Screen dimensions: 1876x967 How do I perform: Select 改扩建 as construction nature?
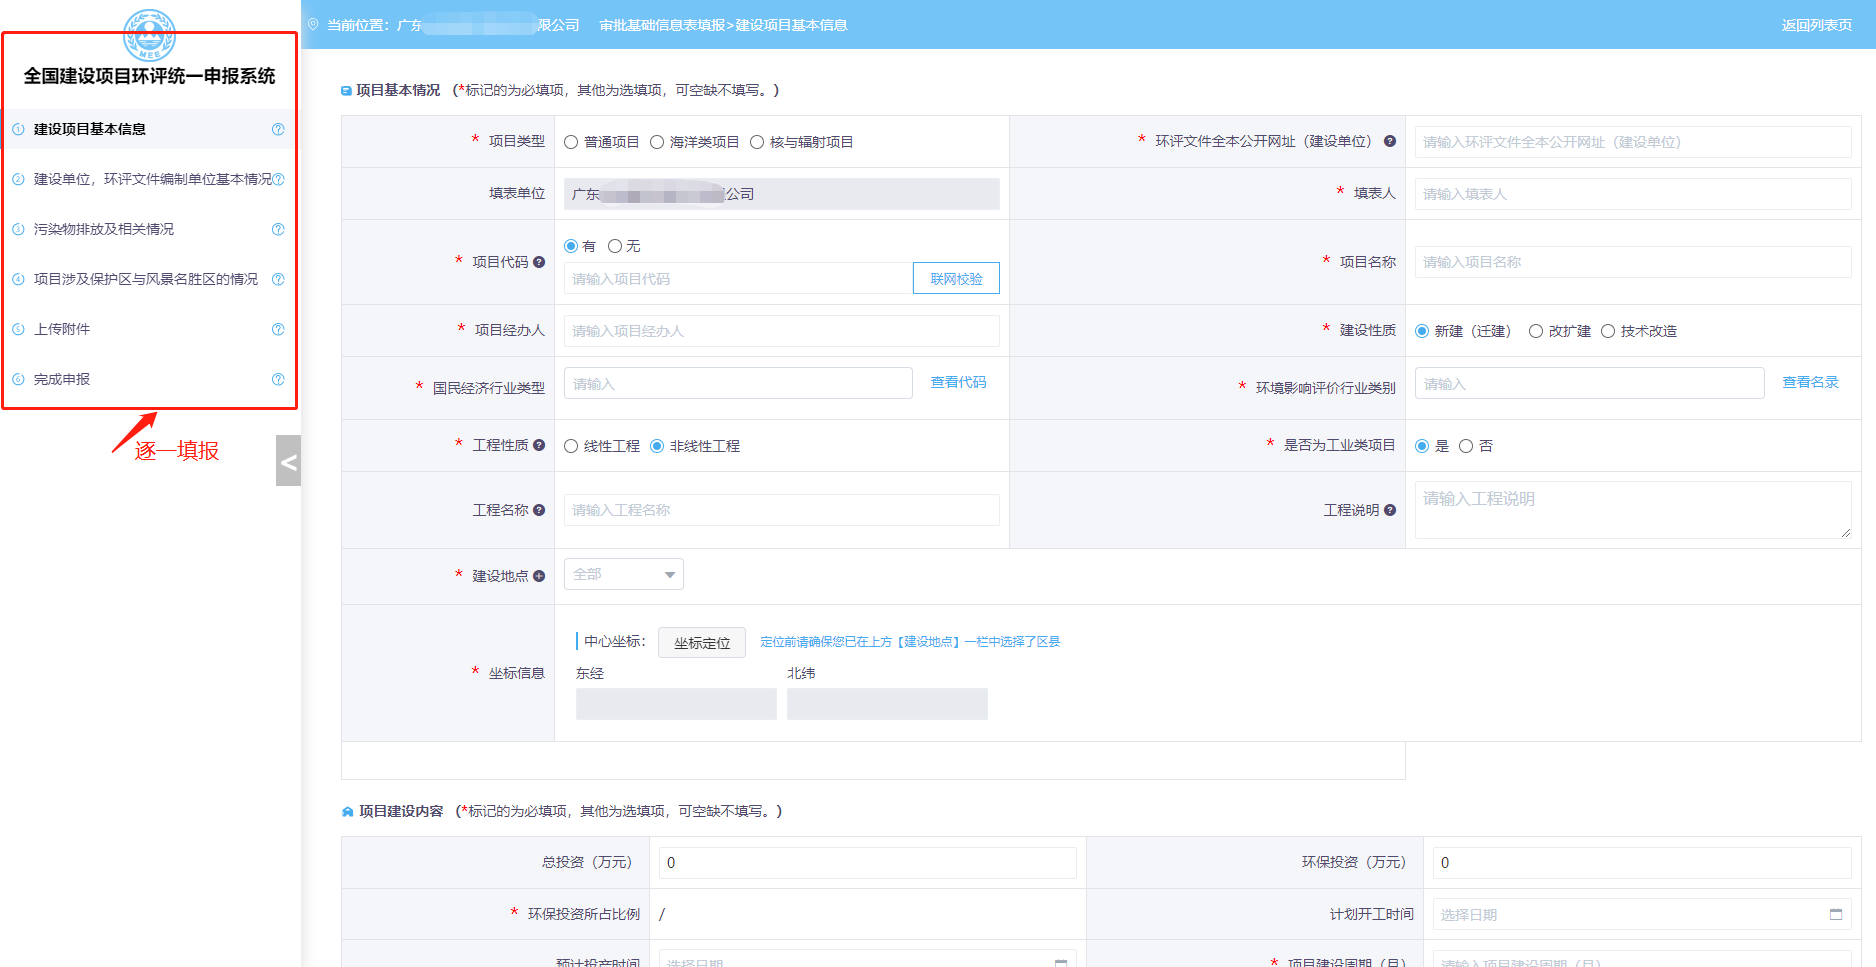point(1536,331)
